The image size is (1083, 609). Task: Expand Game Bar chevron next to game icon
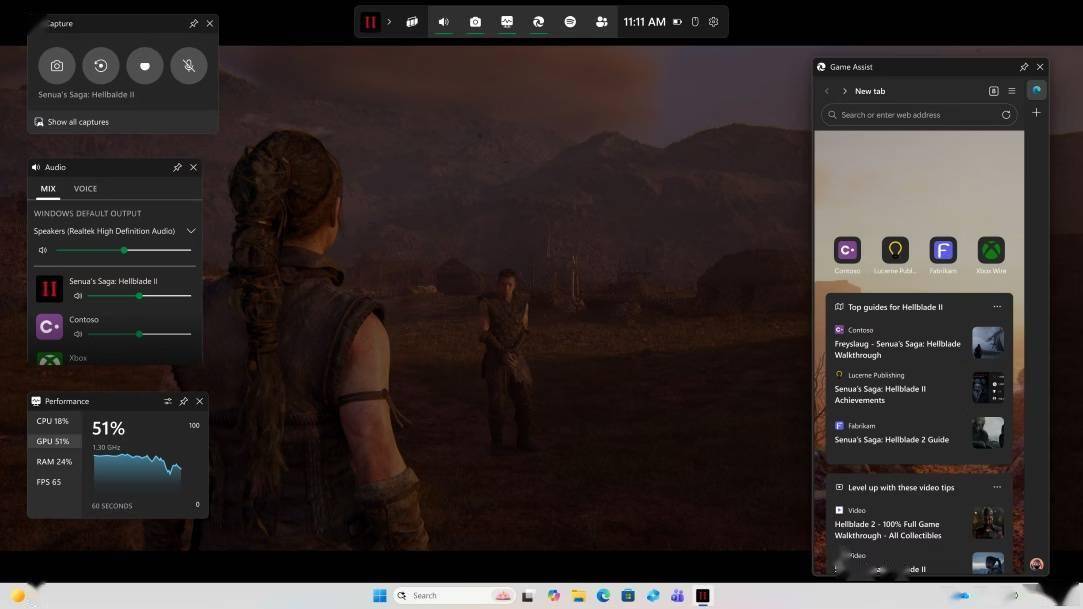(389, 22)
